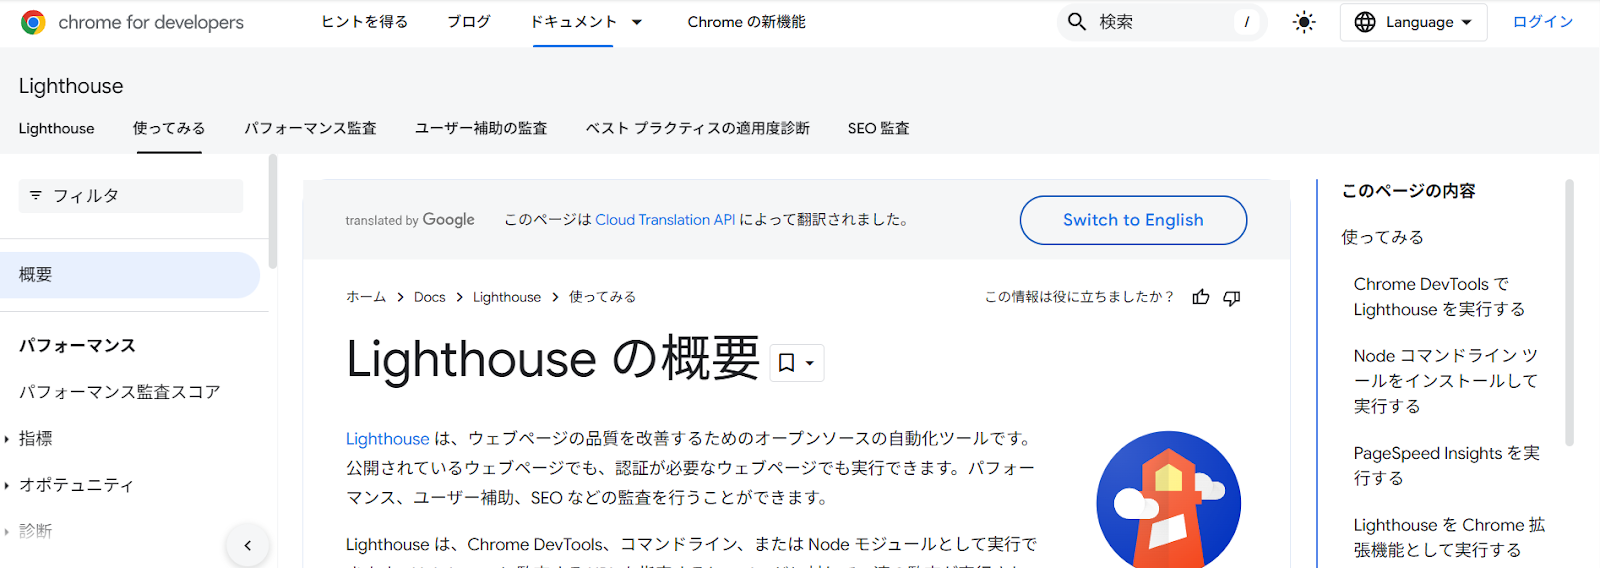Expand the 診断 tree item
1600x568 pixels.
(7, 531)
